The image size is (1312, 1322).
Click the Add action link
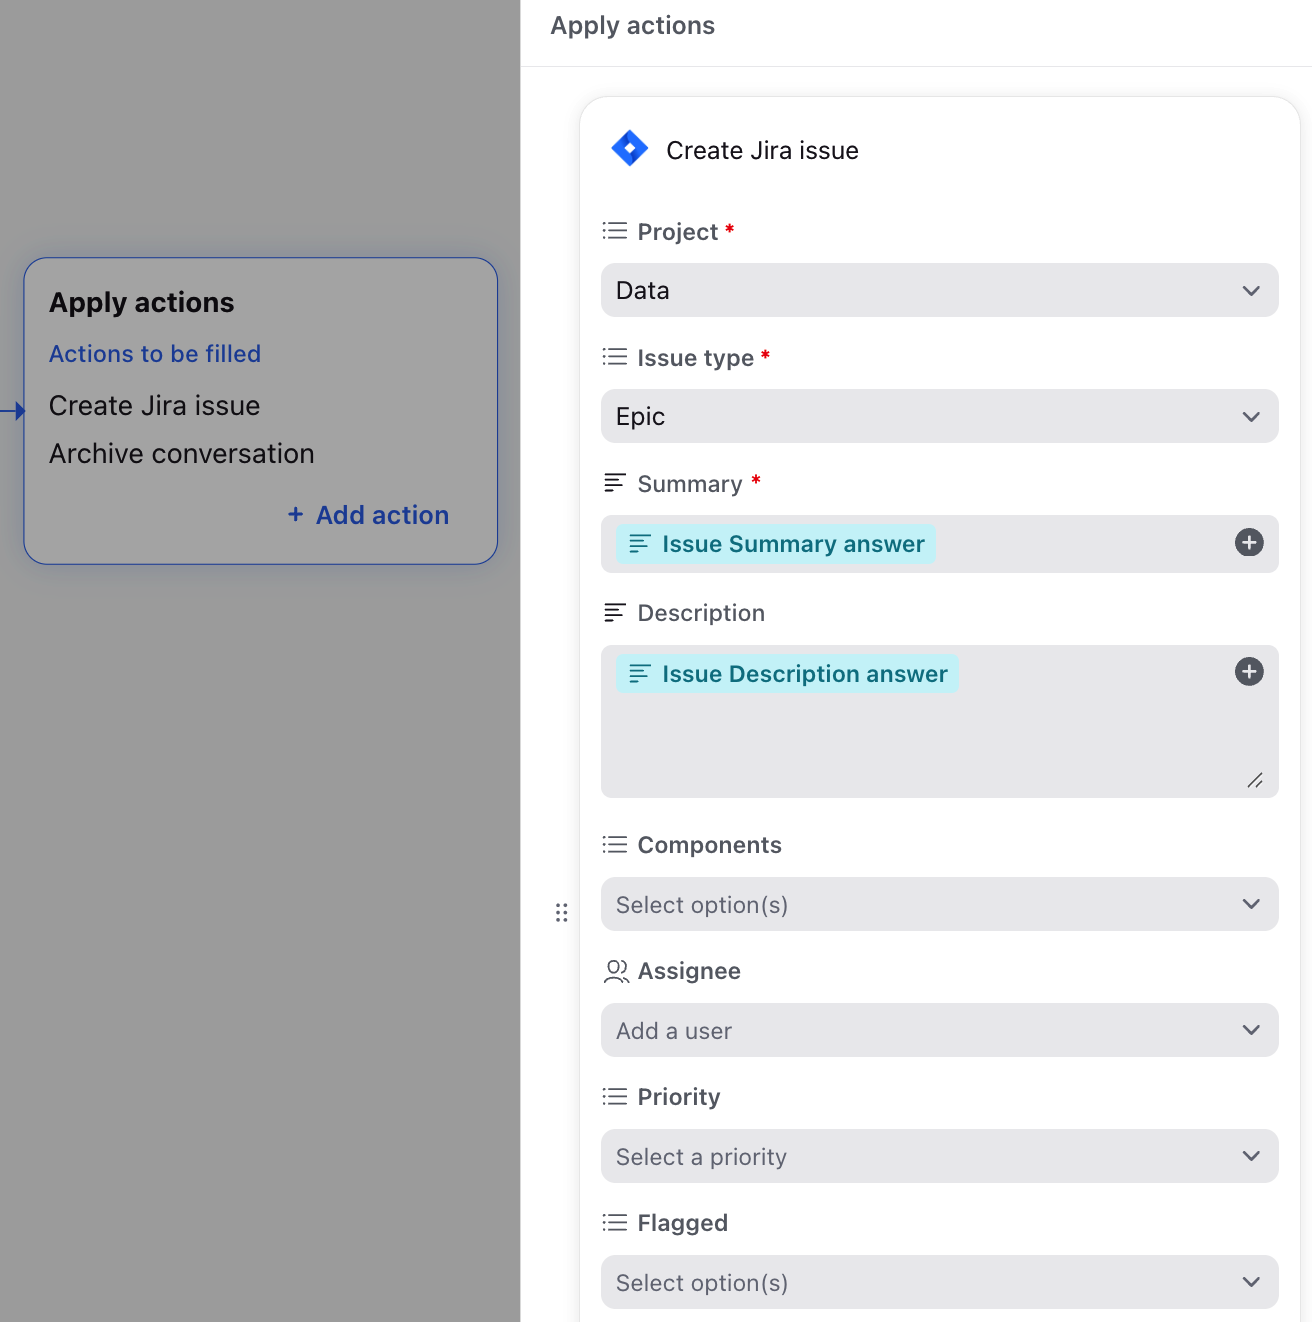point(369,515)
